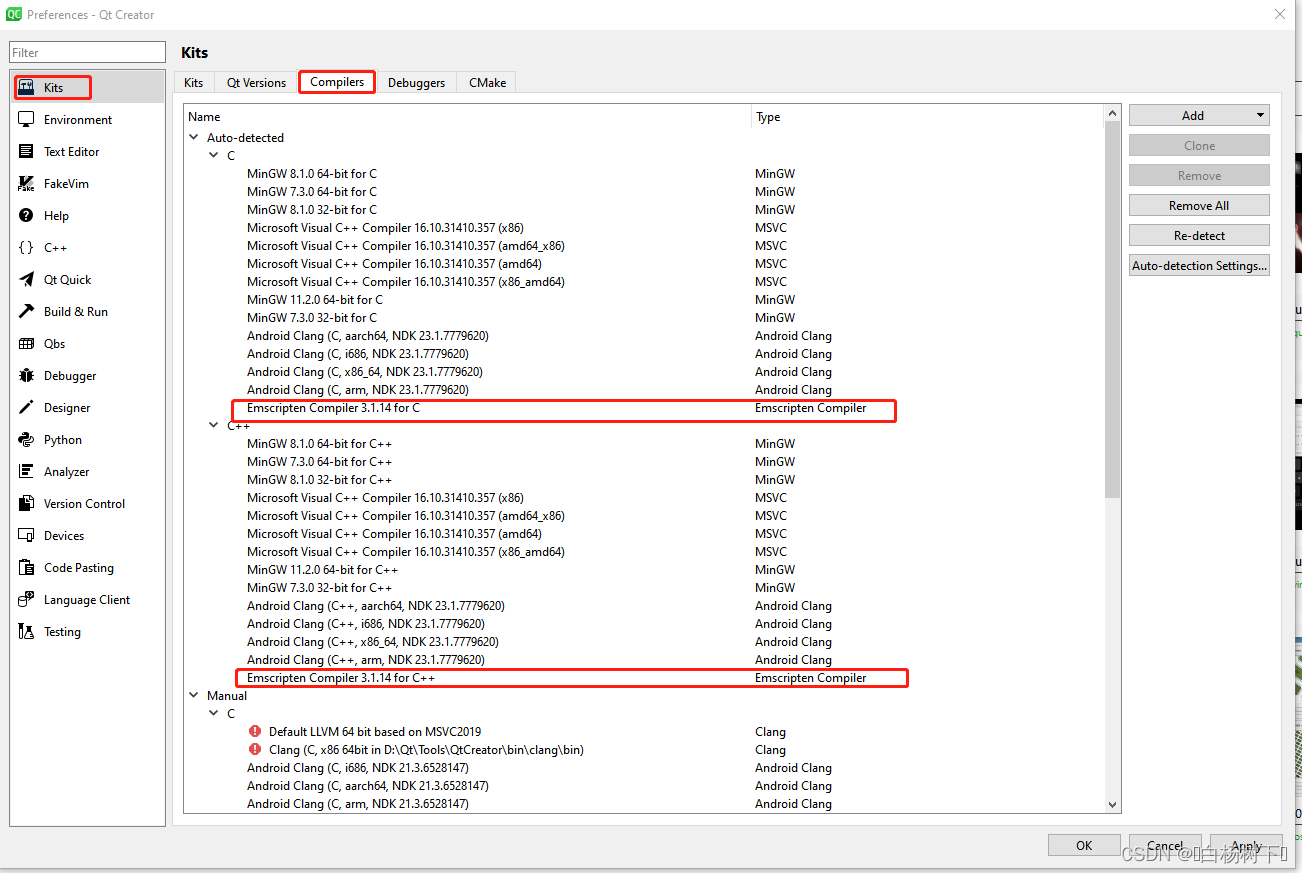Select the Environment monitor icon
The image size is (1302, 873).
(27, 119)
